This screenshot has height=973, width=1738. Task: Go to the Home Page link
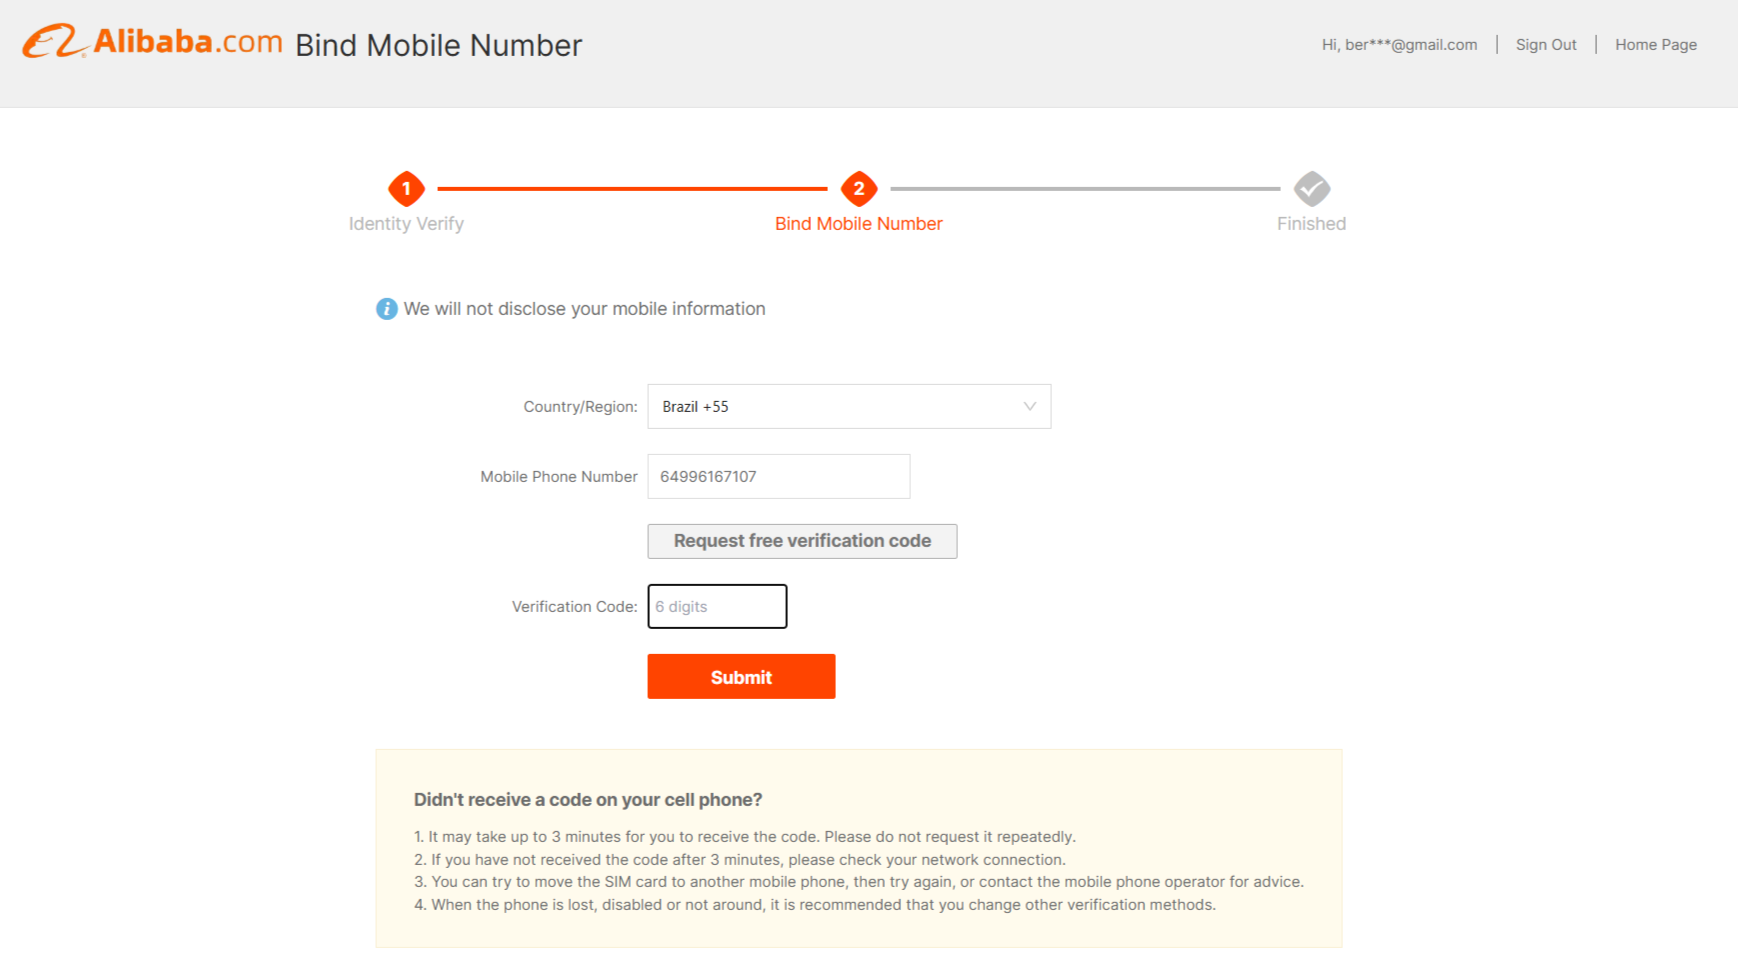[x=1656, y=45]
